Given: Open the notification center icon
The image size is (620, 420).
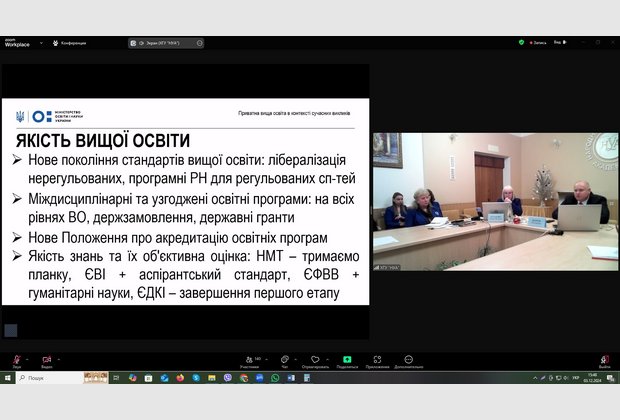Looking at the screenshot, I should tap(611, 378).
